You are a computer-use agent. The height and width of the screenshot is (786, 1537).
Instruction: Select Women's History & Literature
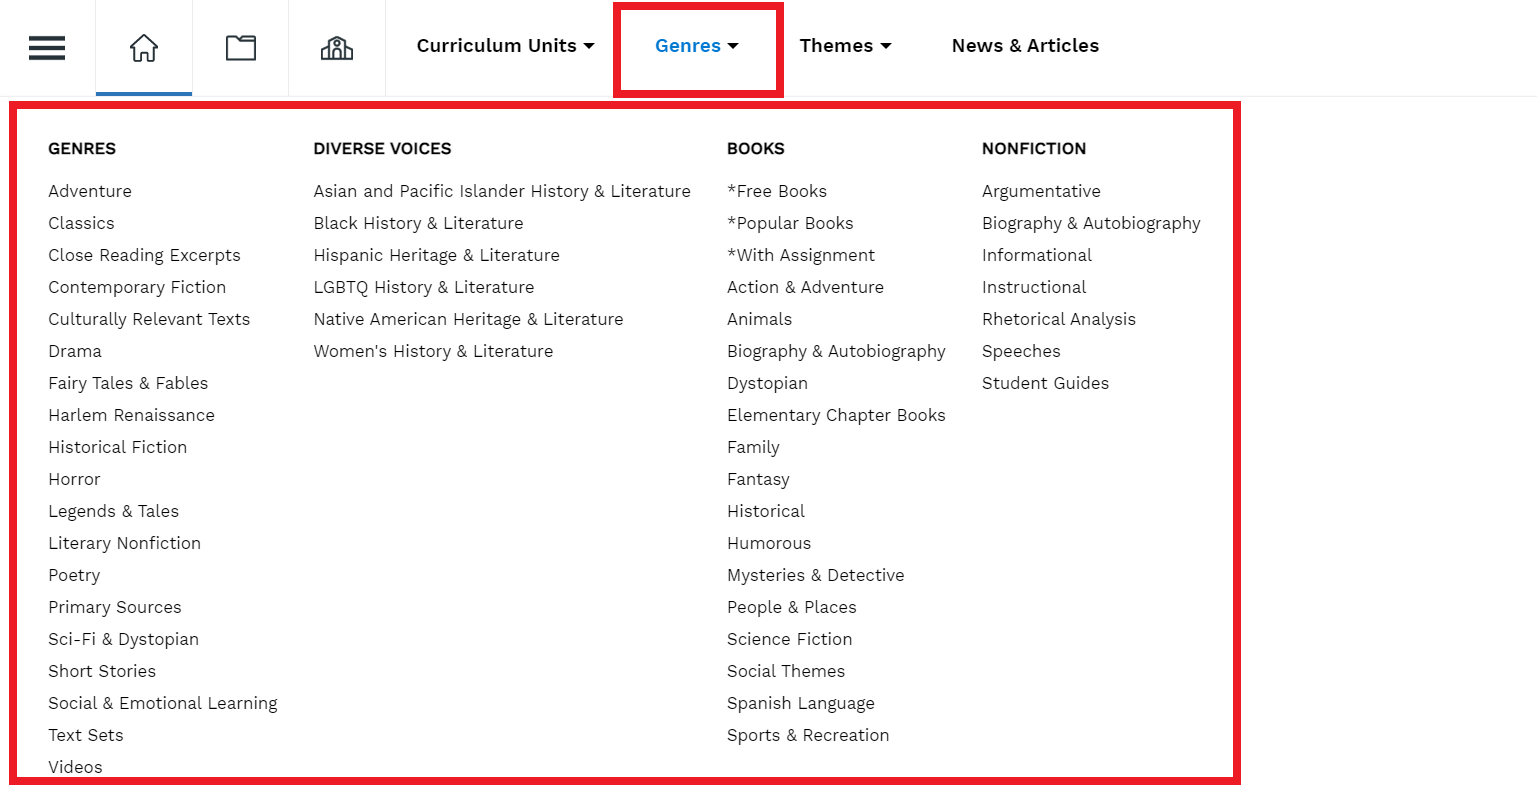click(433, 351)
